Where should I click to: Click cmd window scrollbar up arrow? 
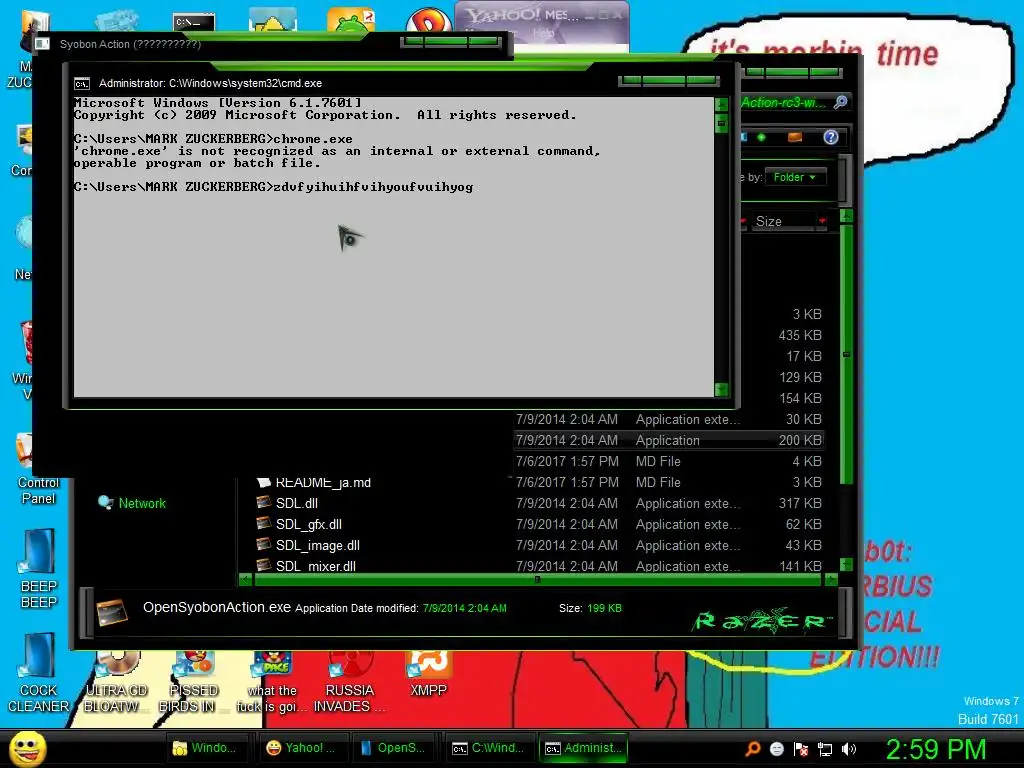pyautogui.click(x=722, y=104)
